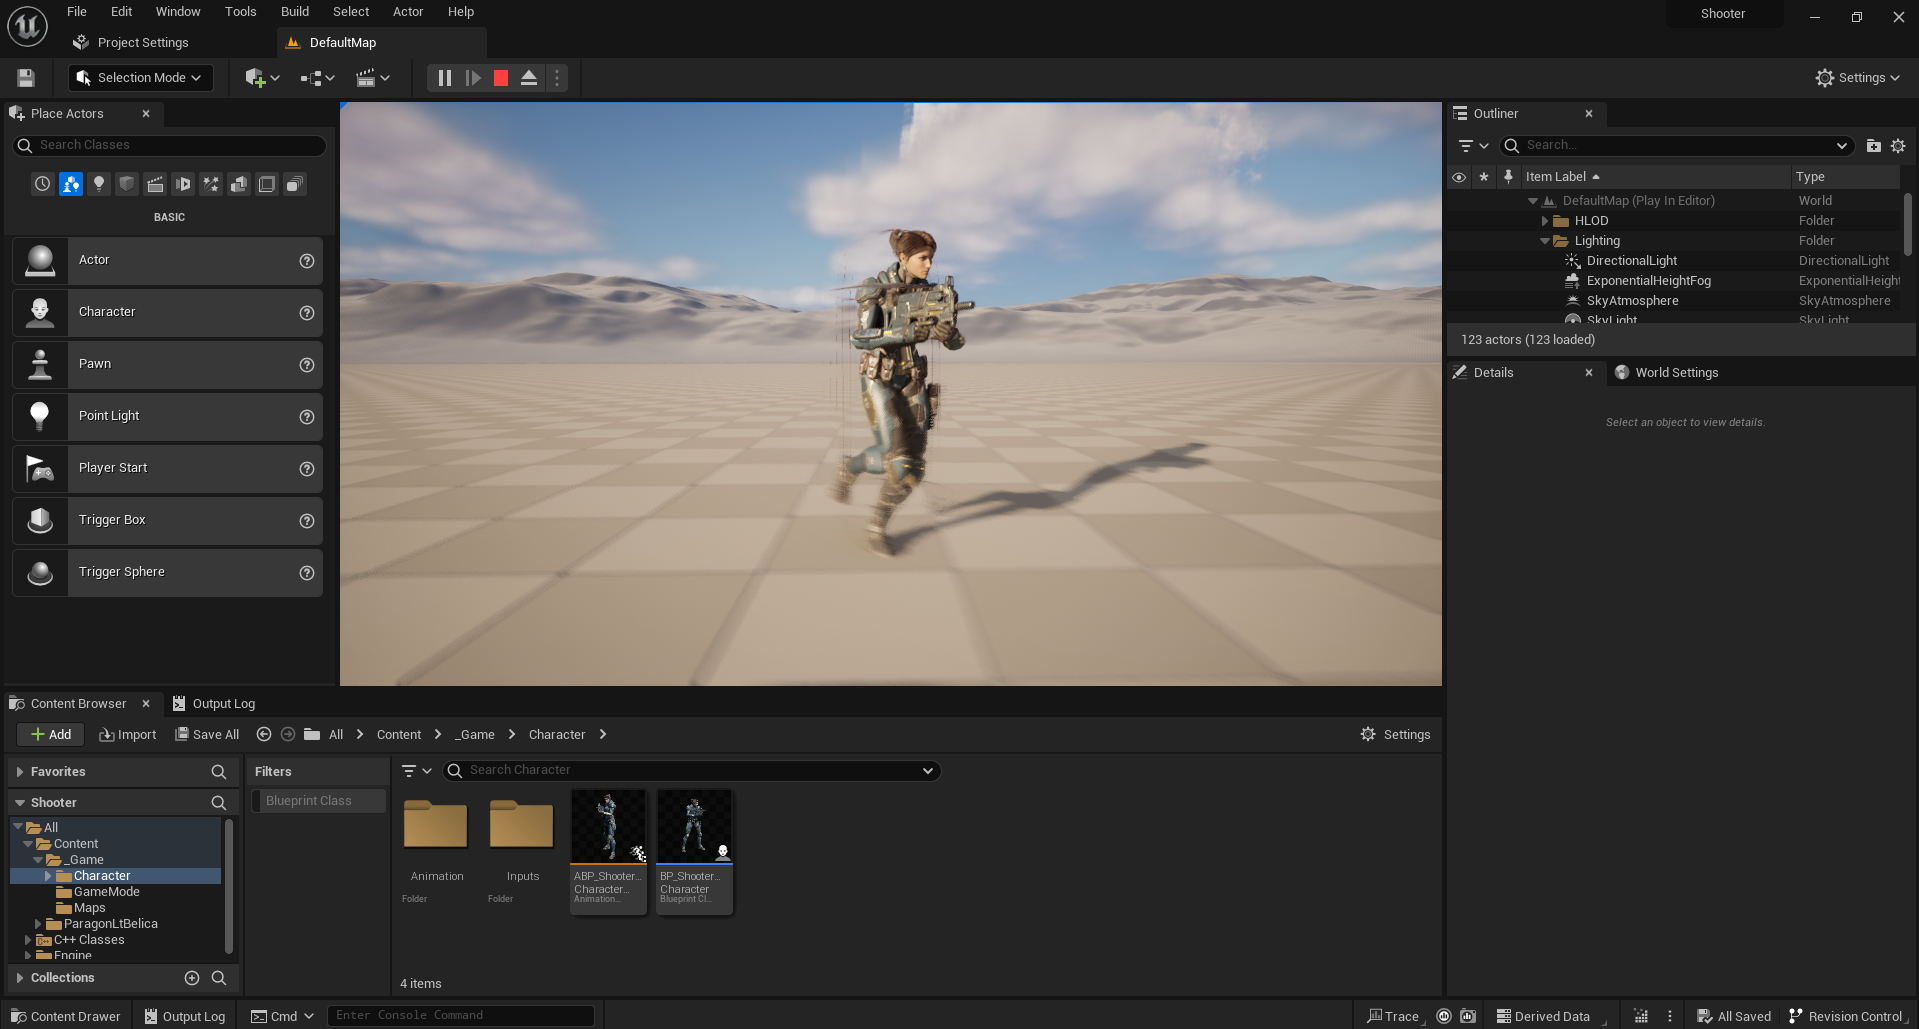Image resolution: width=1919 pixels, height=1029 pixels.
Task: Open help for Point Light actor
Action: (307, 417)
